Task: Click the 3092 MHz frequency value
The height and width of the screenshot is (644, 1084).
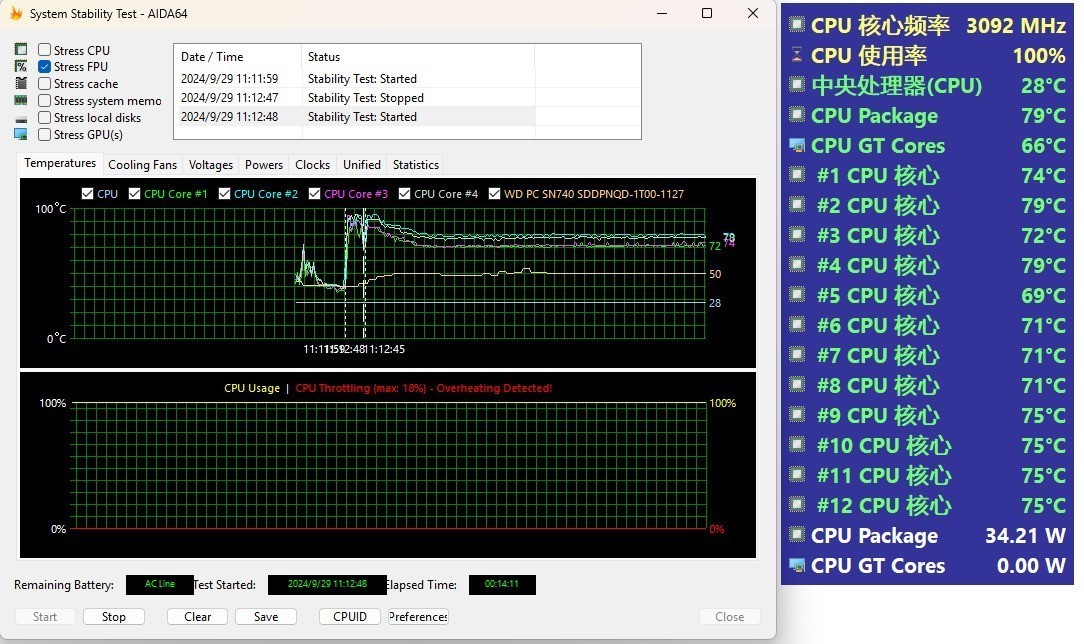Action: click(x=1016, y=26)
